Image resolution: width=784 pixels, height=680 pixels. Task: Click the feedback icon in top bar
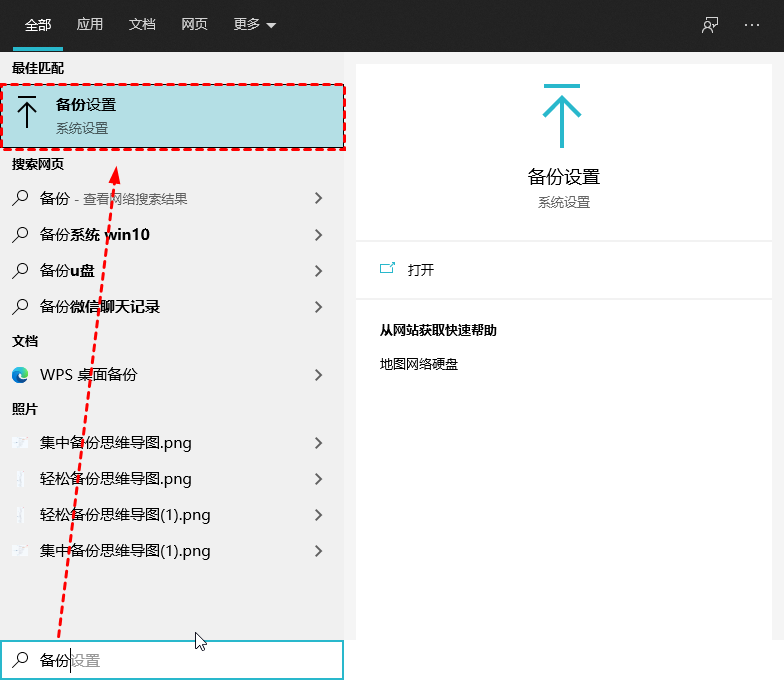[710, 25]
